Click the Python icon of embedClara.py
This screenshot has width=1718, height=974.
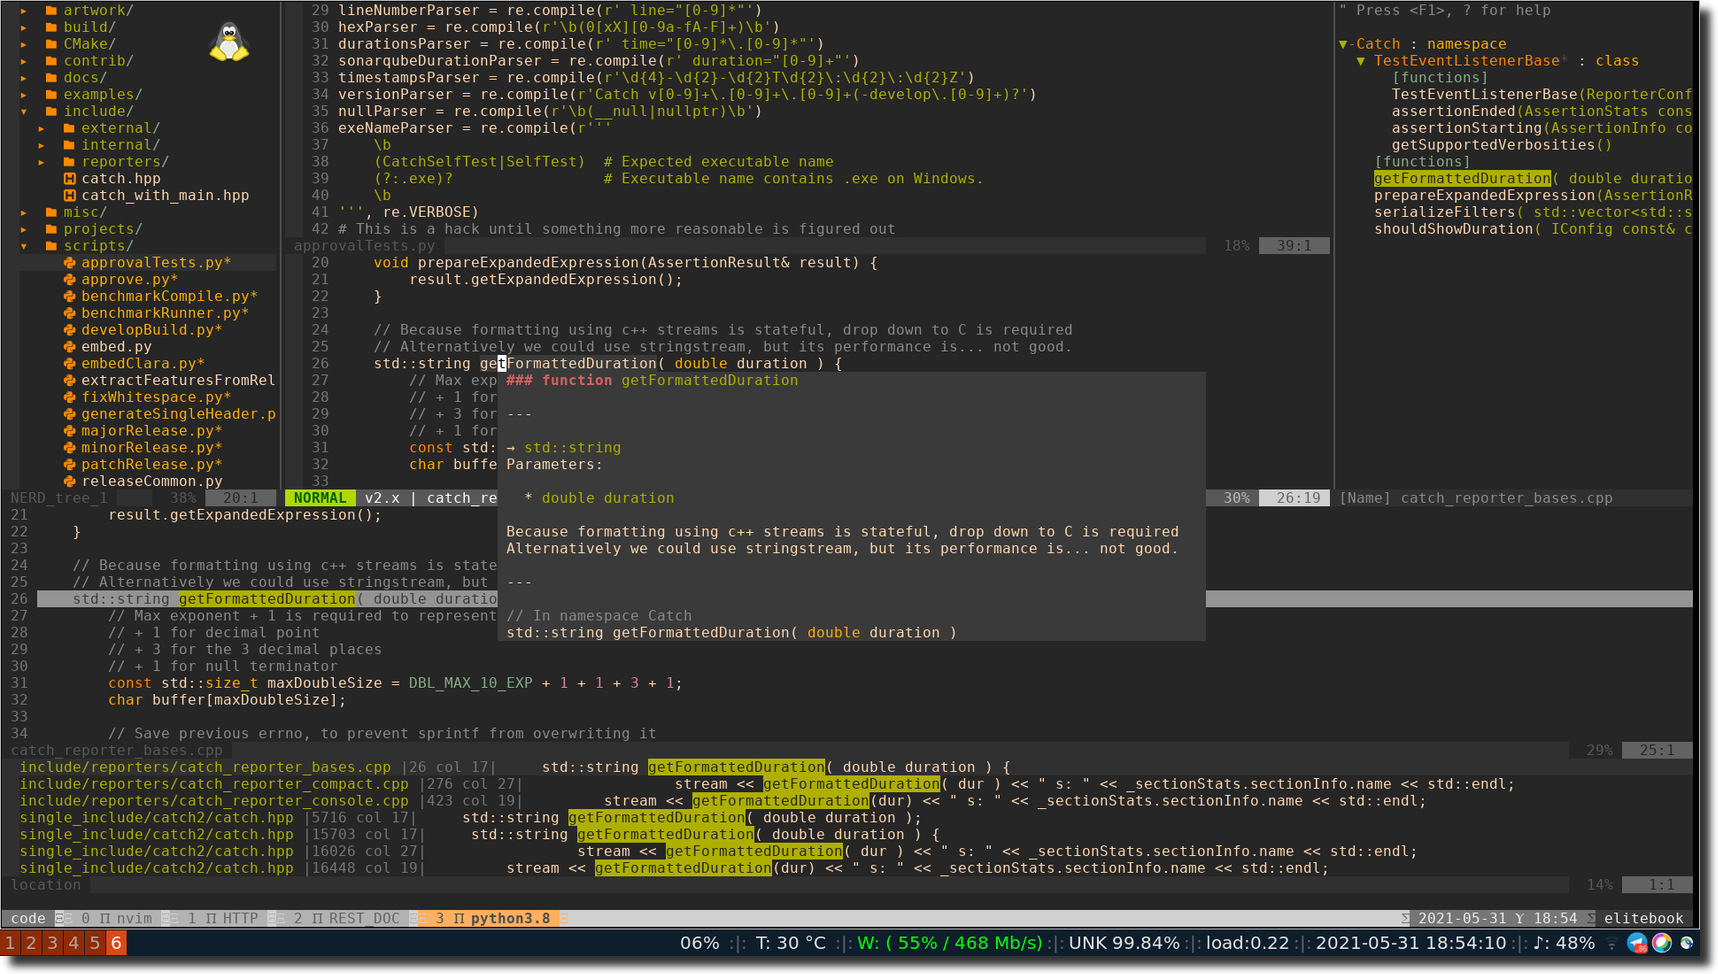pyautogui.click(x=69, y=363)
